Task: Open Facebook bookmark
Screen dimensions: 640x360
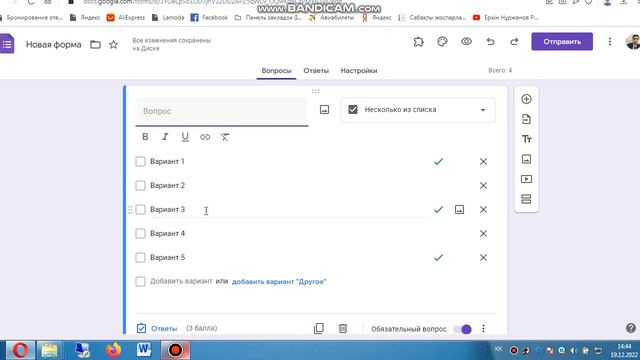Action: pos(209,18)
